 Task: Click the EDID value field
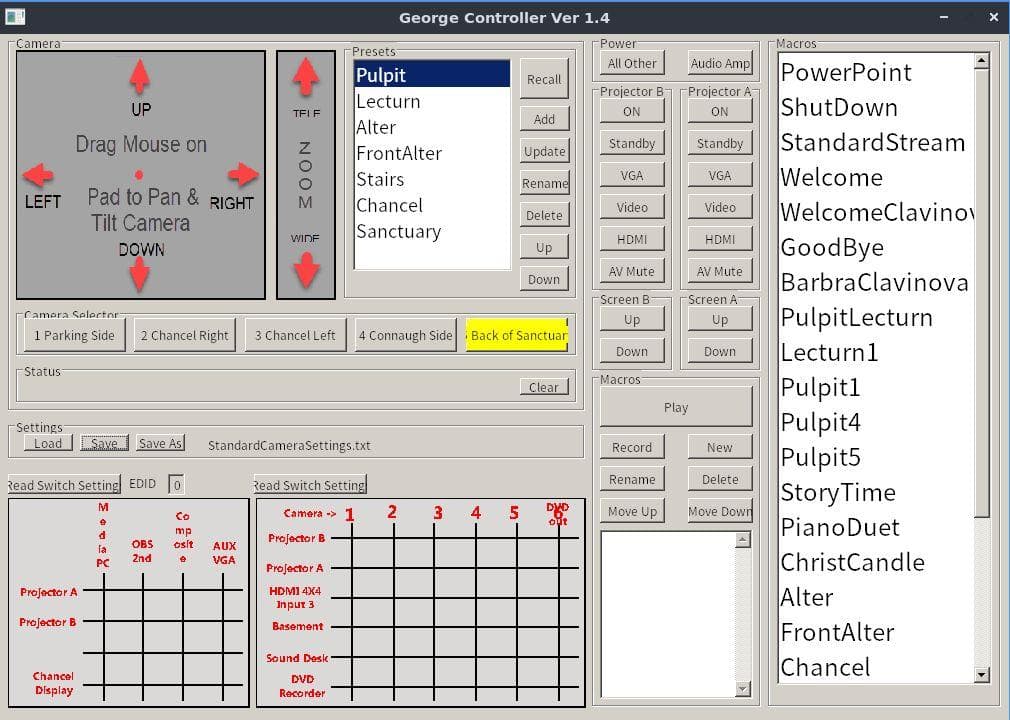[176, 484]
